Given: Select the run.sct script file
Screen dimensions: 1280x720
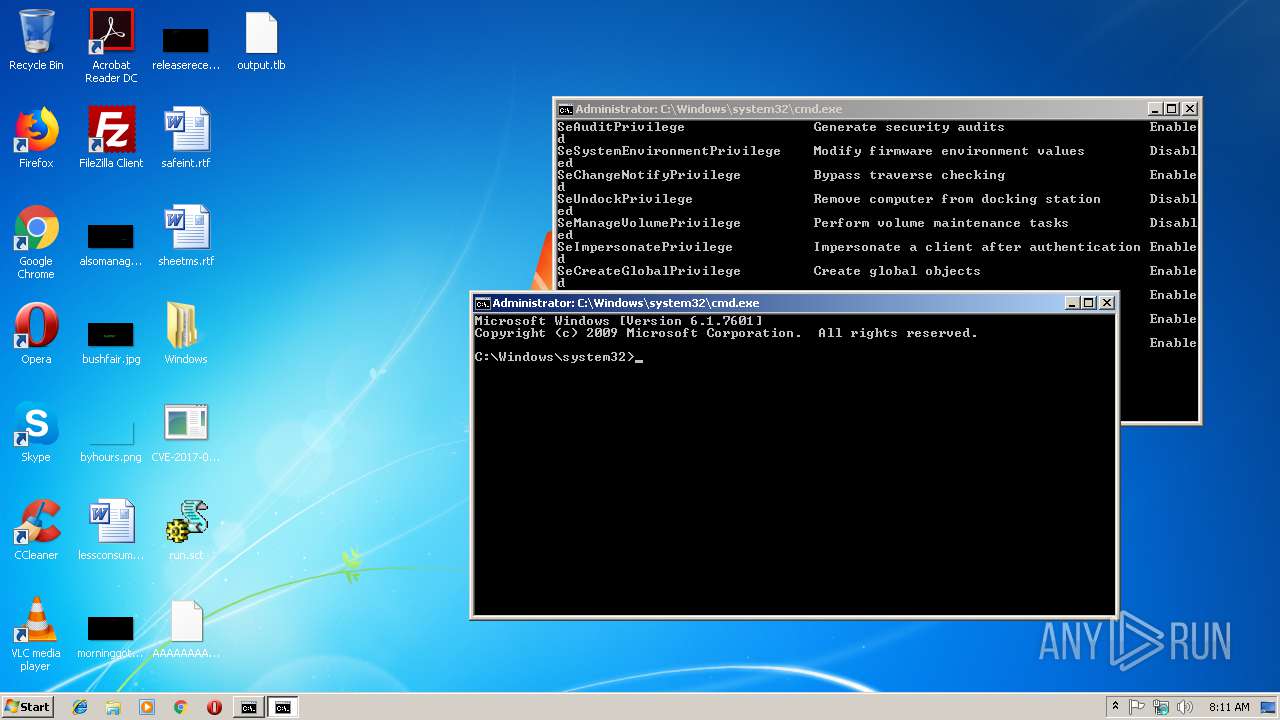Looking at the screenshot, I should [186, 531].
